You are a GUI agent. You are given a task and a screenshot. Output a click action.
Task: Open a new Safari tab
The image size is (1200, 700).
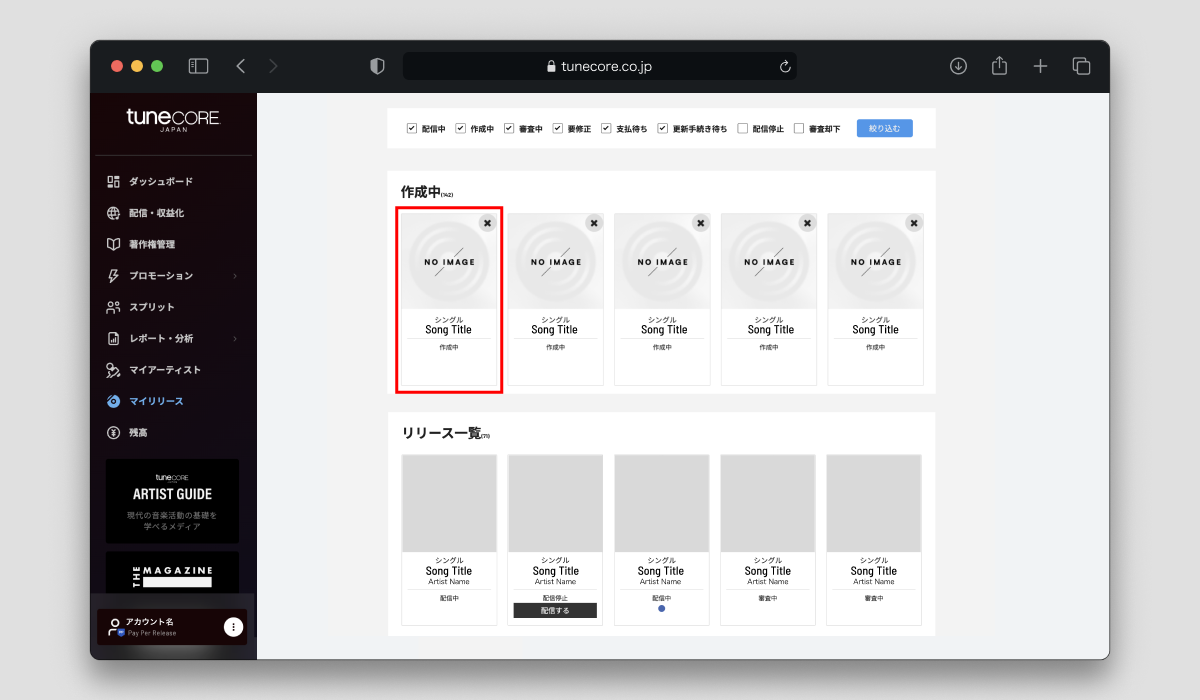pos(1040,66)
